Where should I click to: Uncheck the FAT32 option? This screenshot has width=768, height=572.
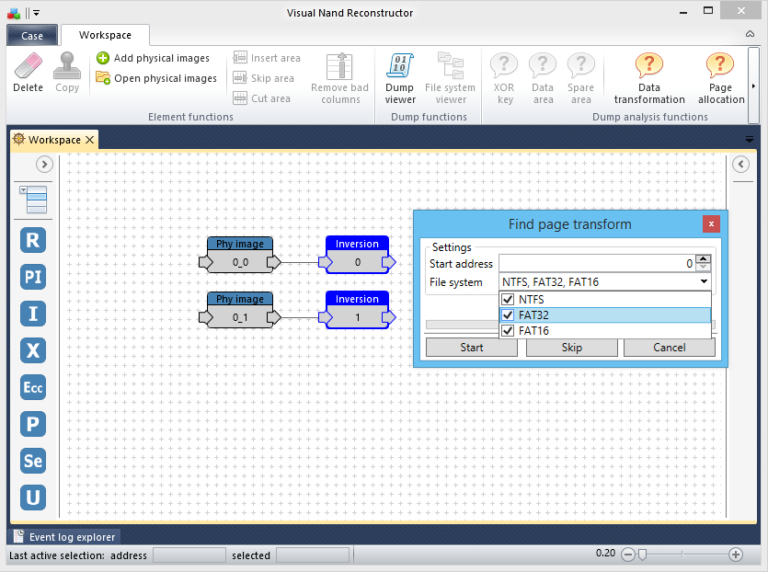point(508,315)
